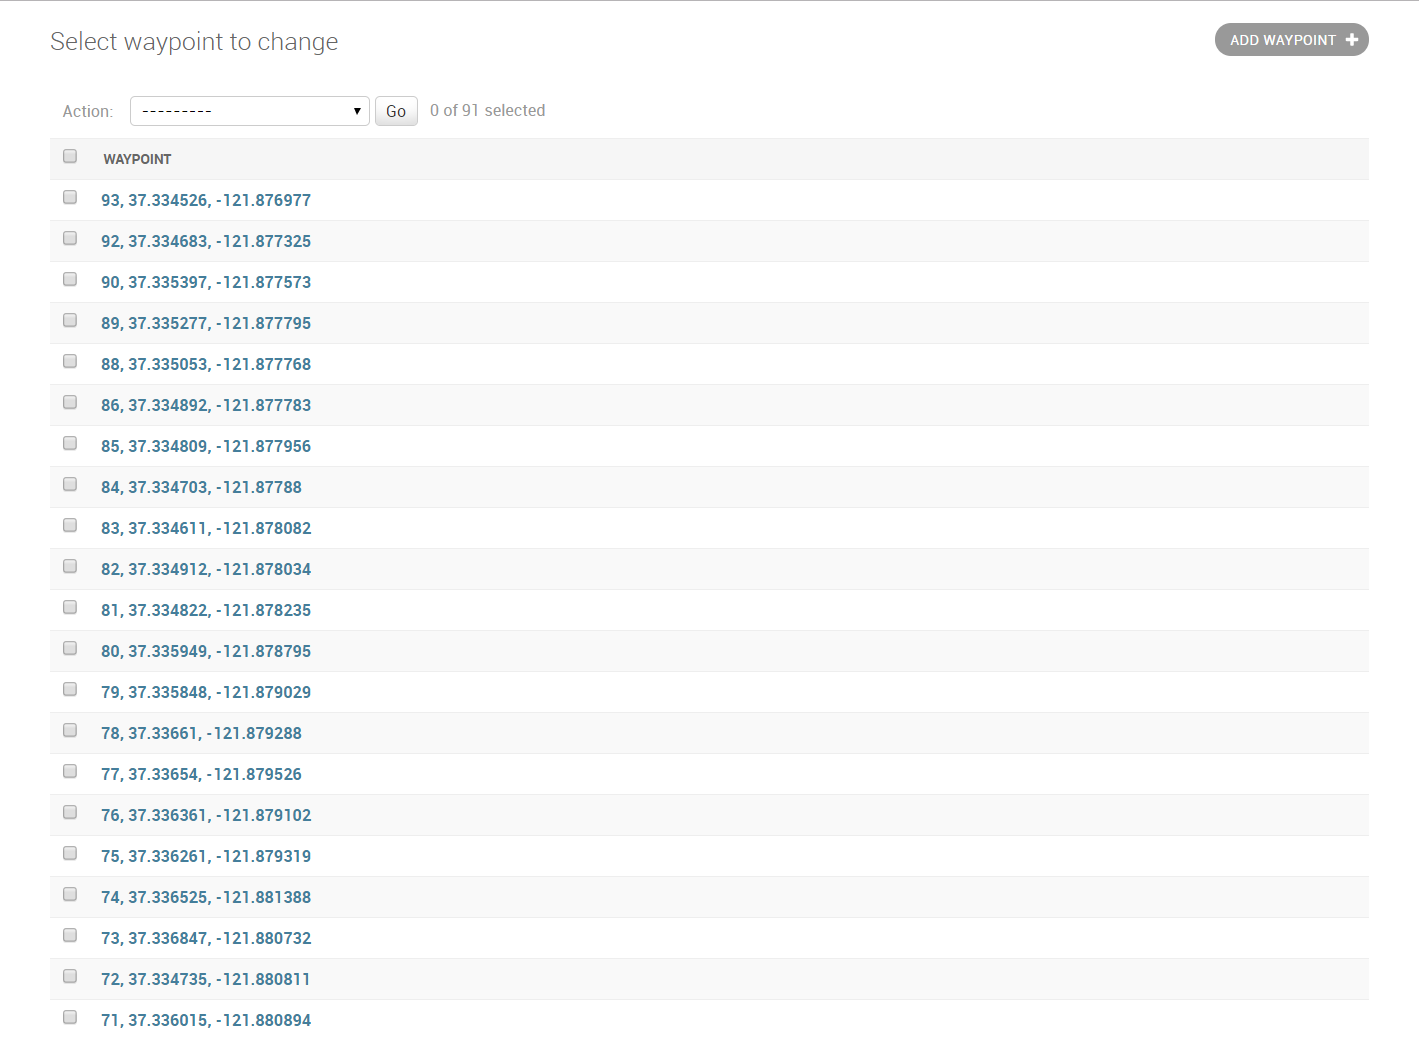View waypoint 80, 37.335949, -121.878795
This screenshot has width=1419, height=1037.
(x=206, y=651)
